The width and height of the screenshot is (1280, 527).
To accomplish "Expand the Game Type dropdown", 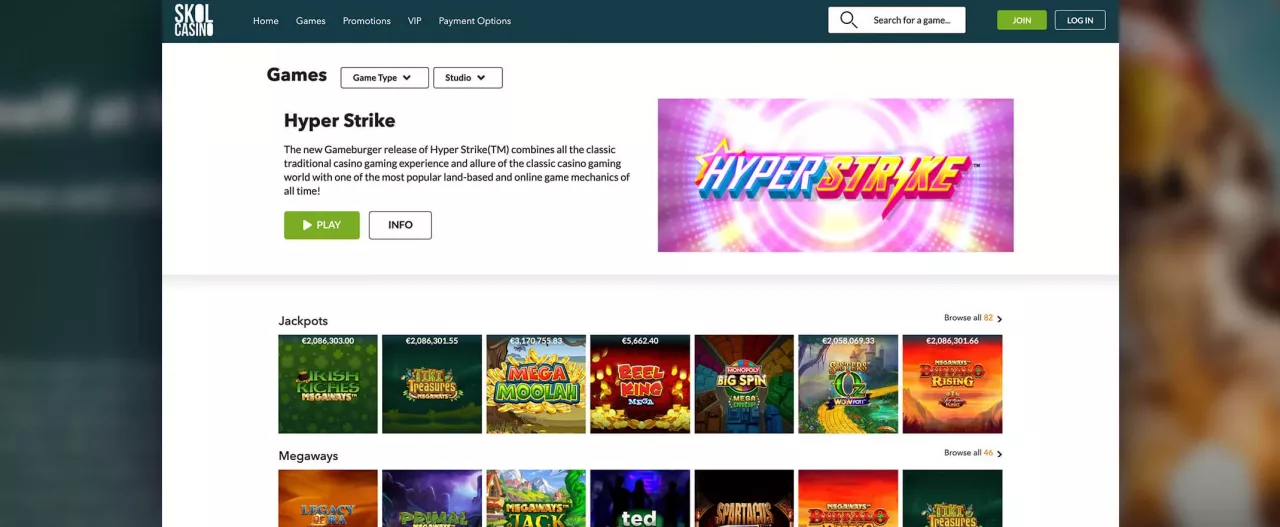I will 384,78.
